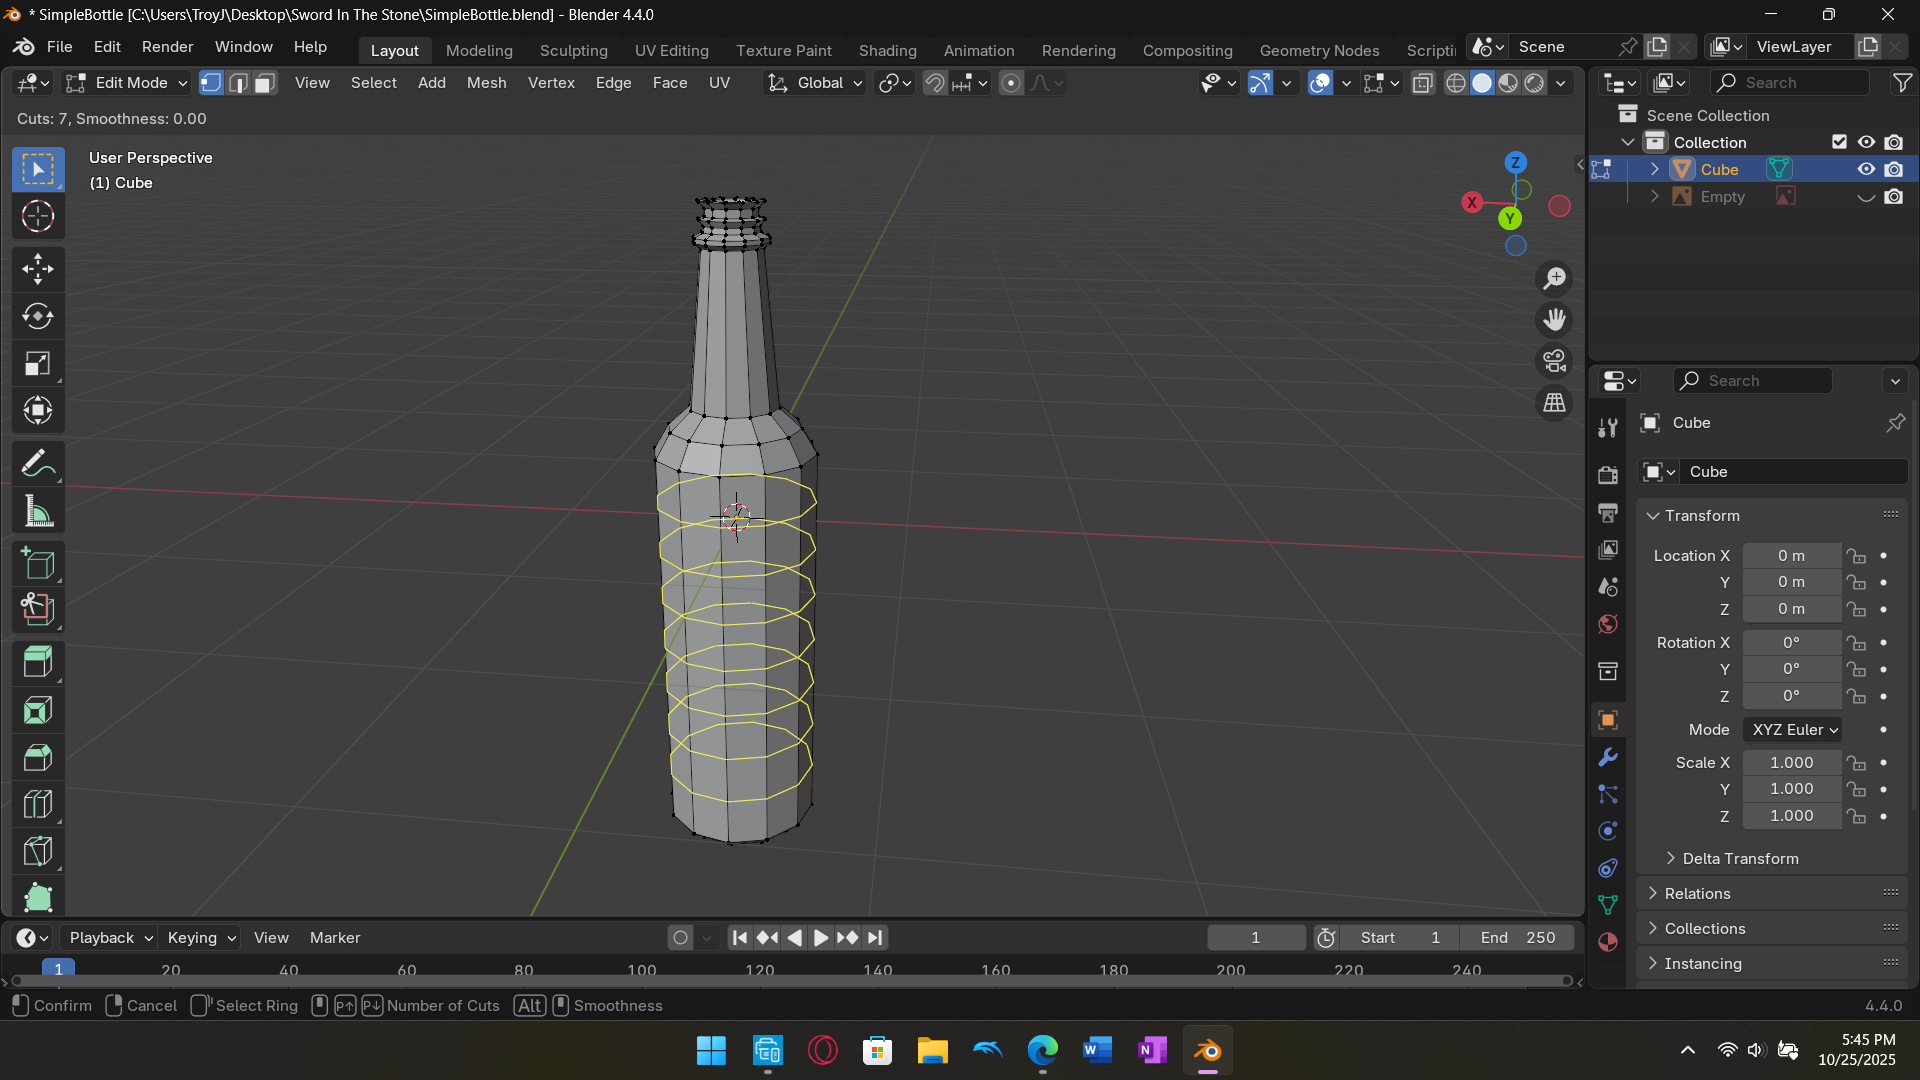This screenshot has height=1080, width=1920.
Task: Play the animation
Action: [820, 938]
